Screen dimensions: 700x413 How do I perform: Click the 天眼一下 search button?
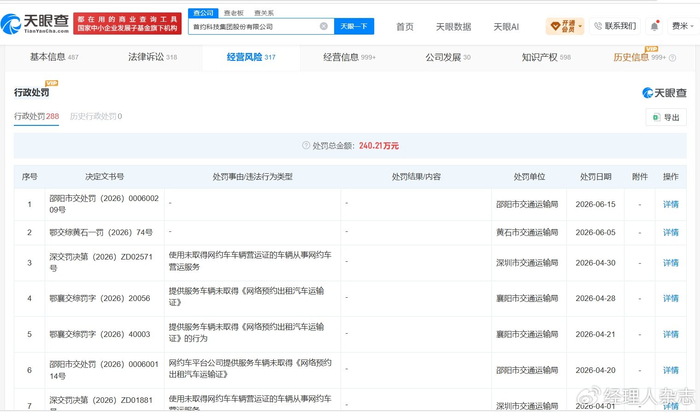[x=354, y=26]
